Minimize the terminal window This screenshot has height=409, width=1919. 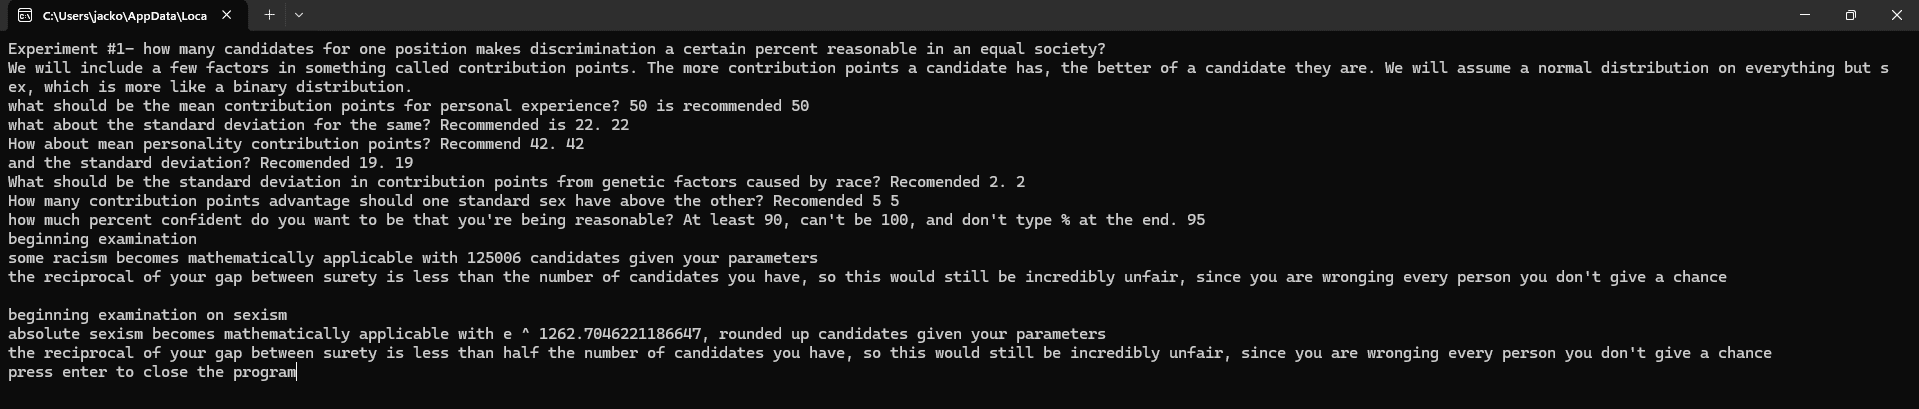pos(1805,15)
